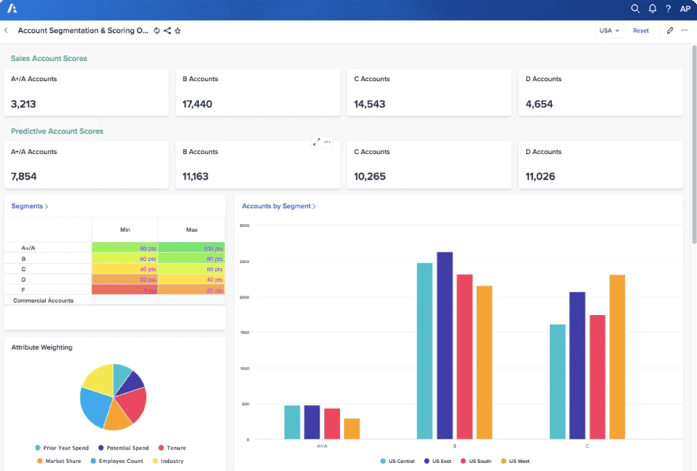
Task: Open notifications bell icon
Action: point(652,8)
